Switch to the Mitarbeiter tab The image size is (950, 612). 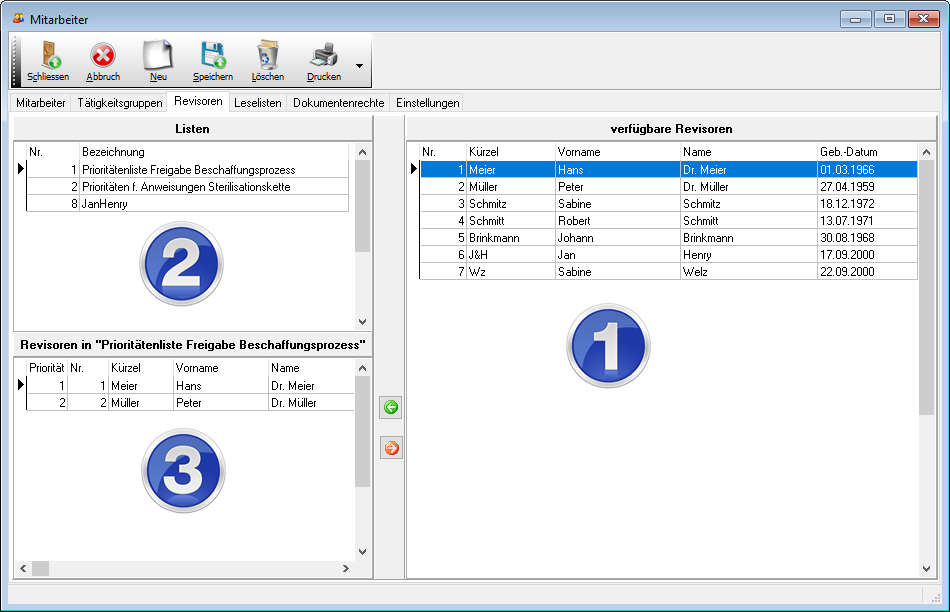tap(41, 103)
